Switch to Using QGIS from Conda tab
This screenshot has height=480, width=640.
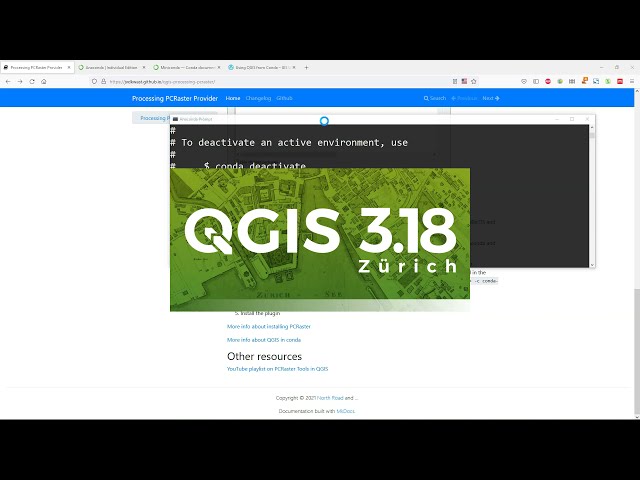(x=261, y=67)
